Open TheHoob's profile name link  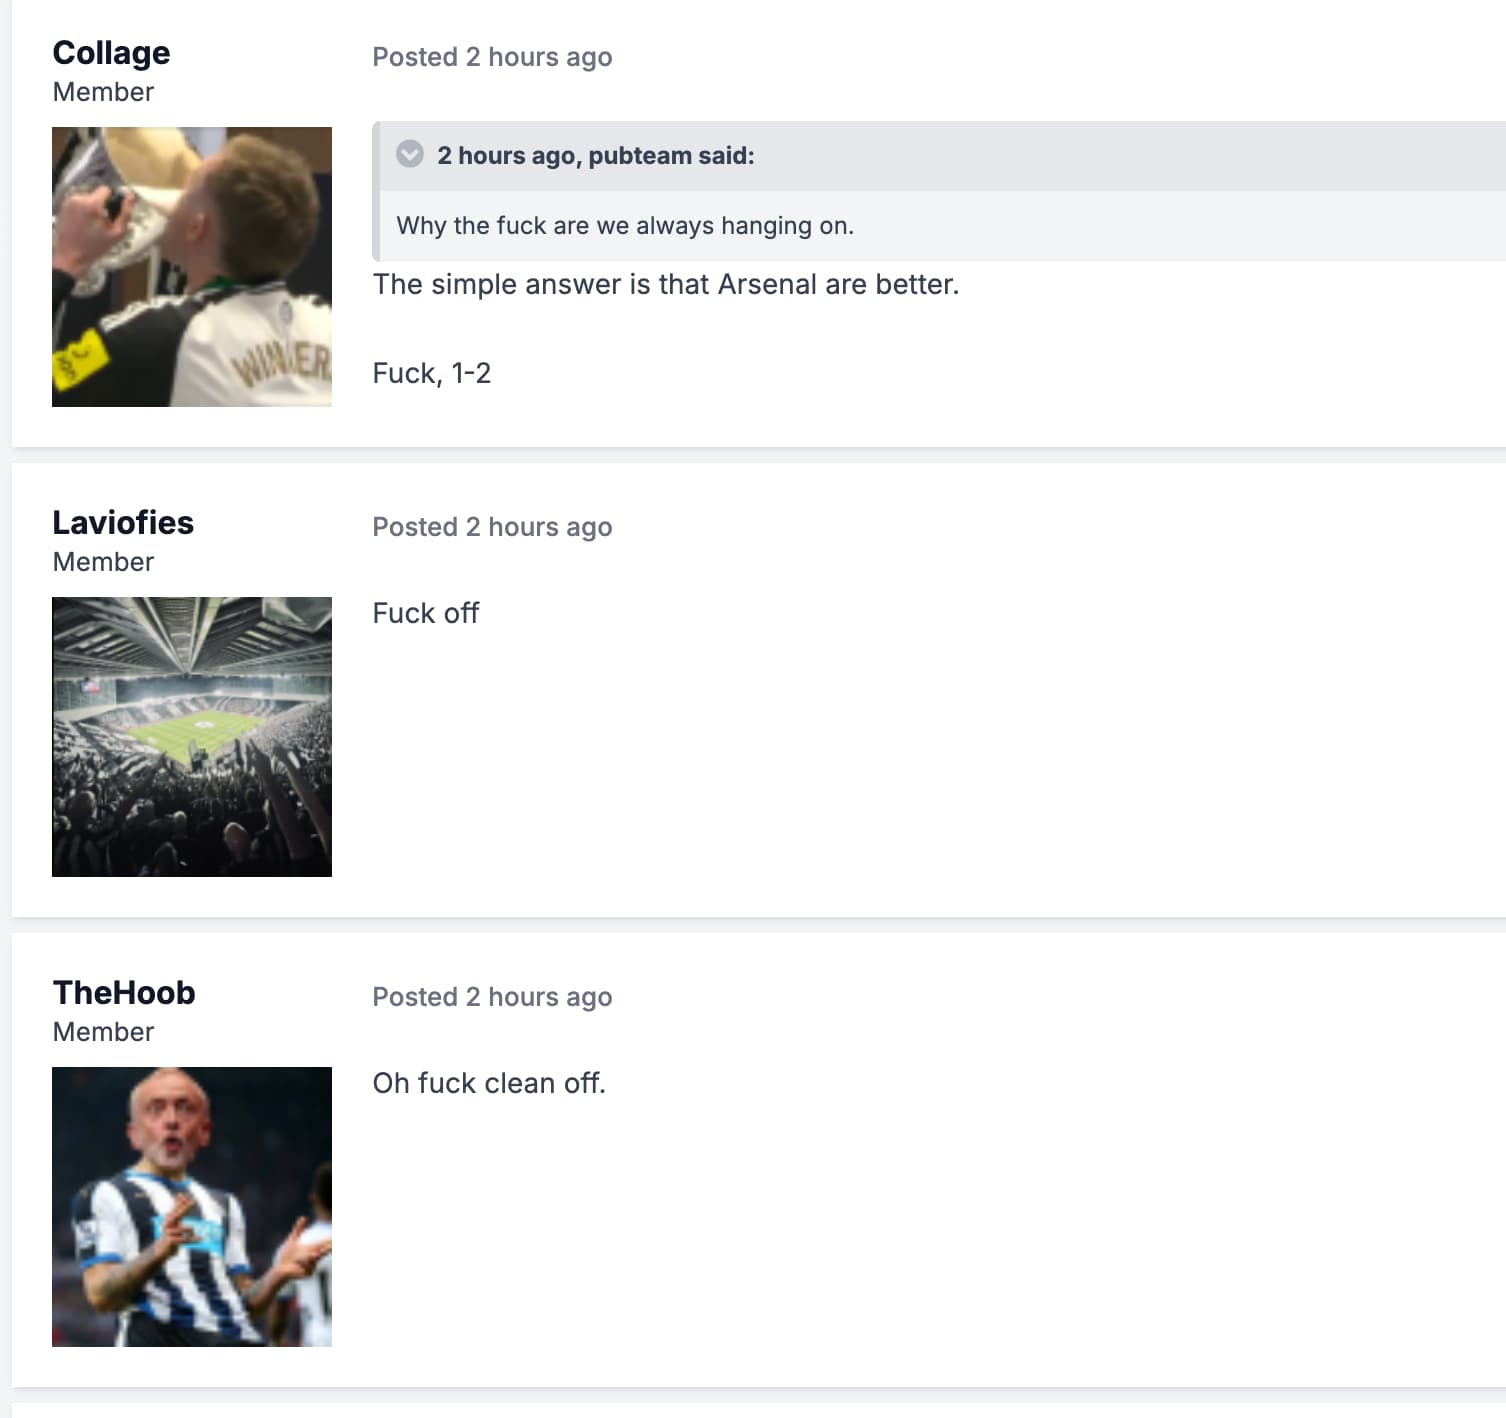tap(124, 993)
